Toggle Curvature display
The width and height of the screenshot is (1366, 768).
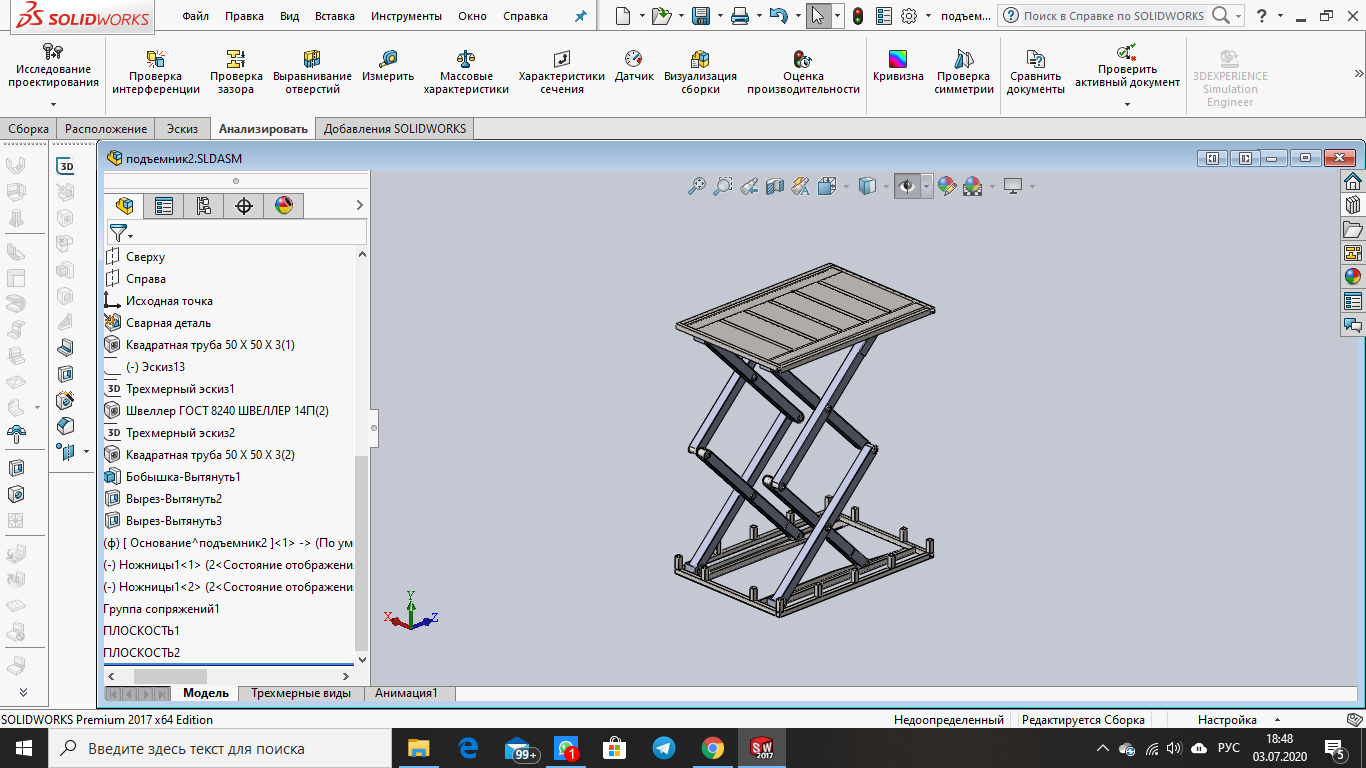coord(898,66)
